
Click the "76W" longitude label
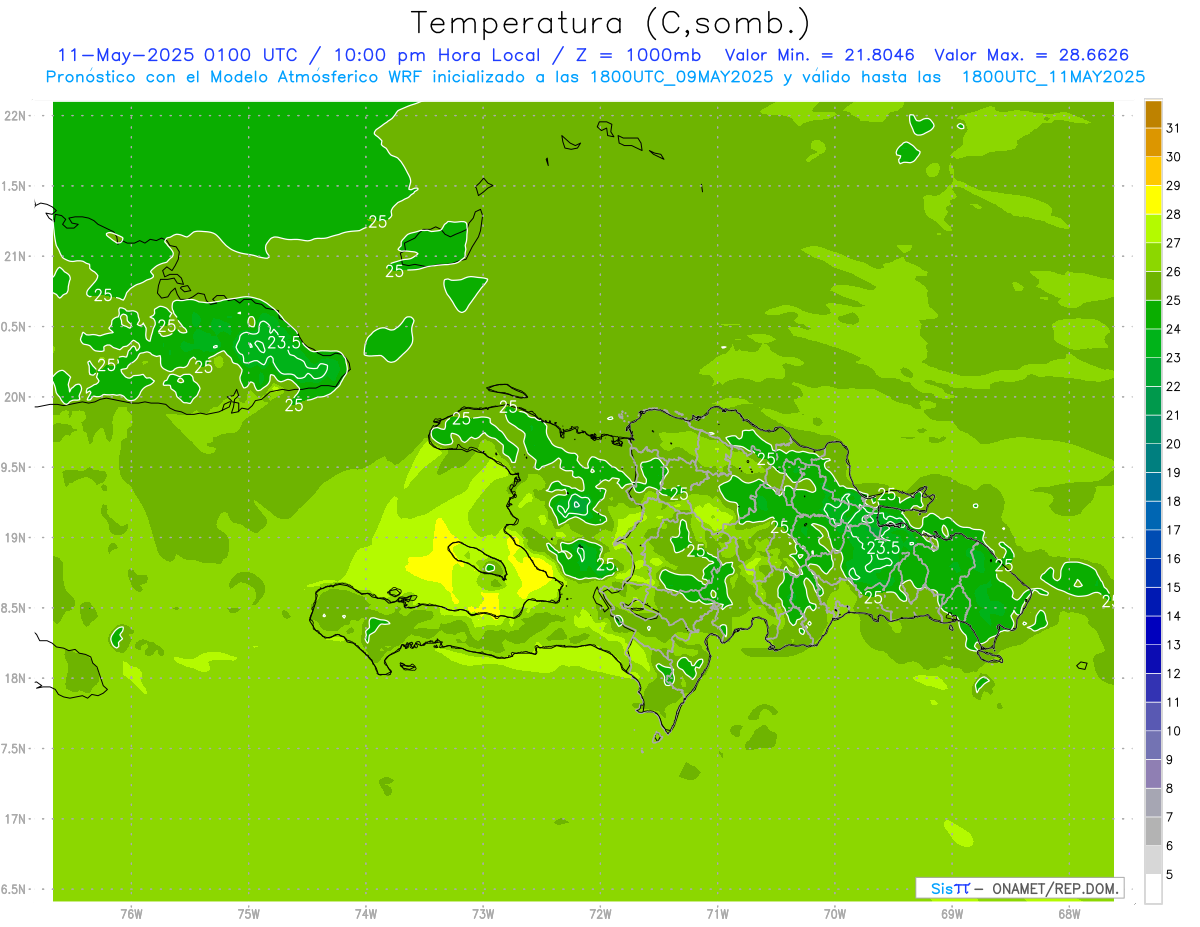[x=131, y=913]
